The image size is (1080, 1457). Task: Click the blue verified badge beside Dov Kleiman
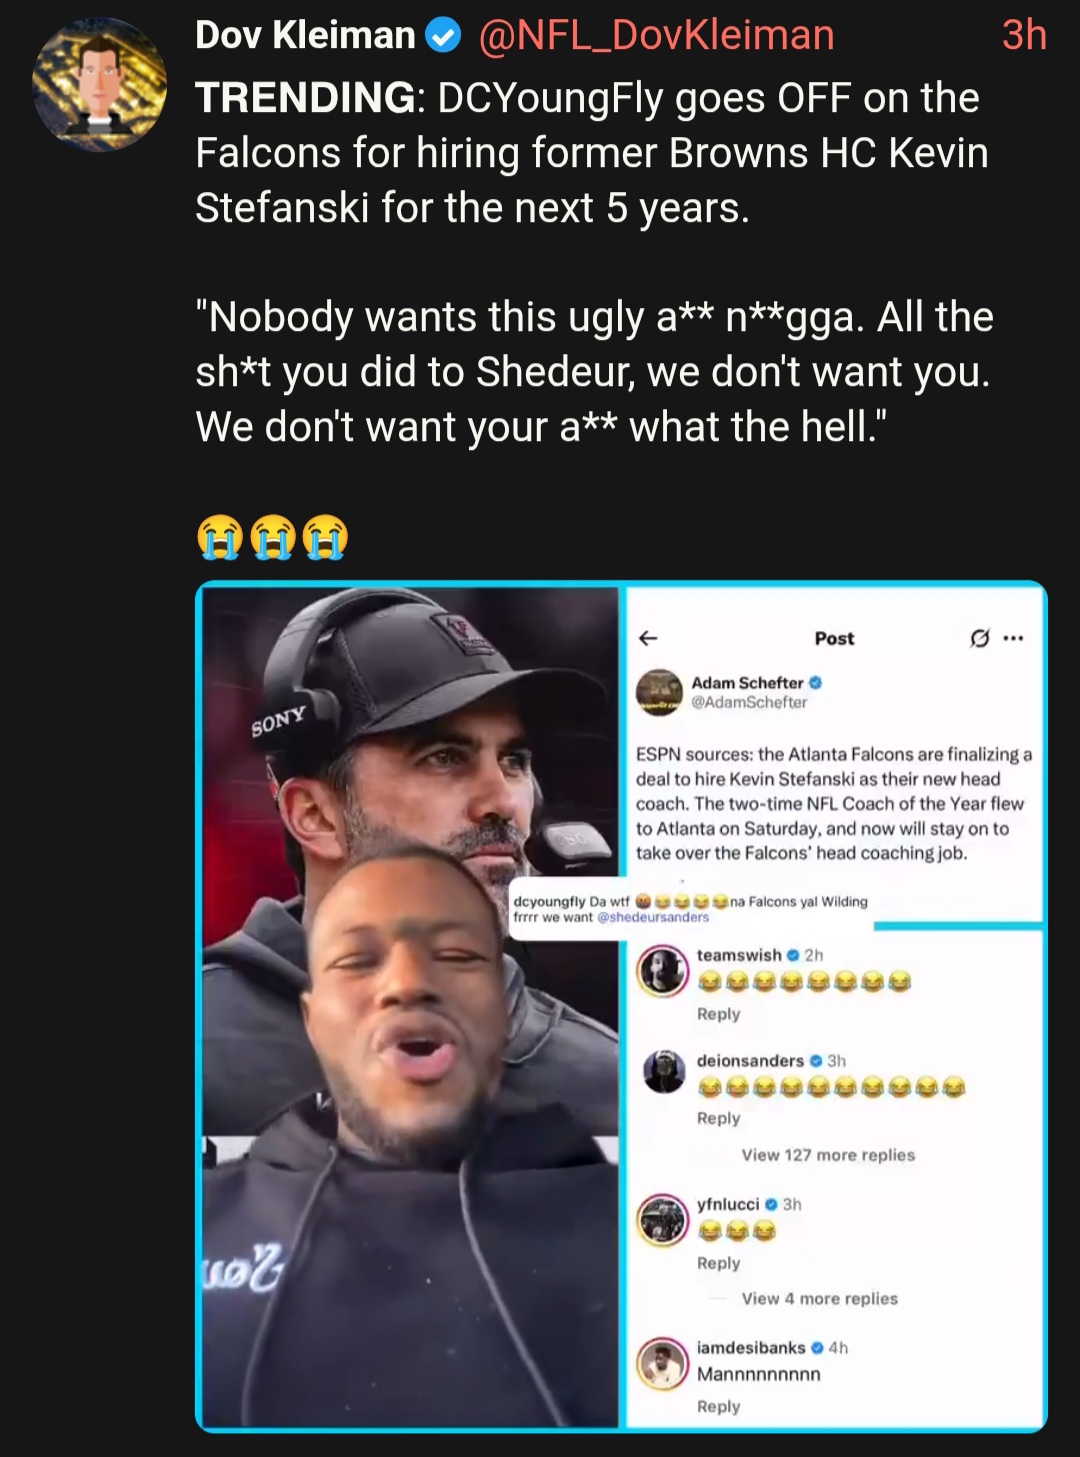pos(443,37)
